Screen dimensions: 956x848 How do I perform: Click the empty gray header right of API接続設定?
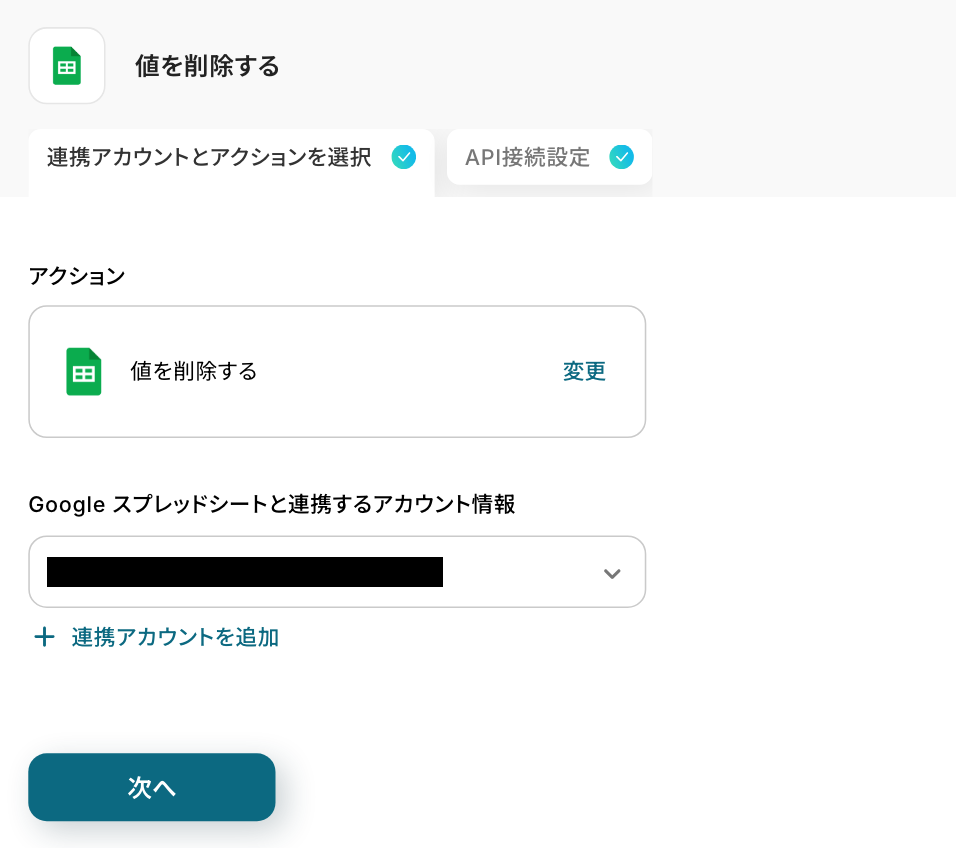pyautogui.click(x=800, y=157)
